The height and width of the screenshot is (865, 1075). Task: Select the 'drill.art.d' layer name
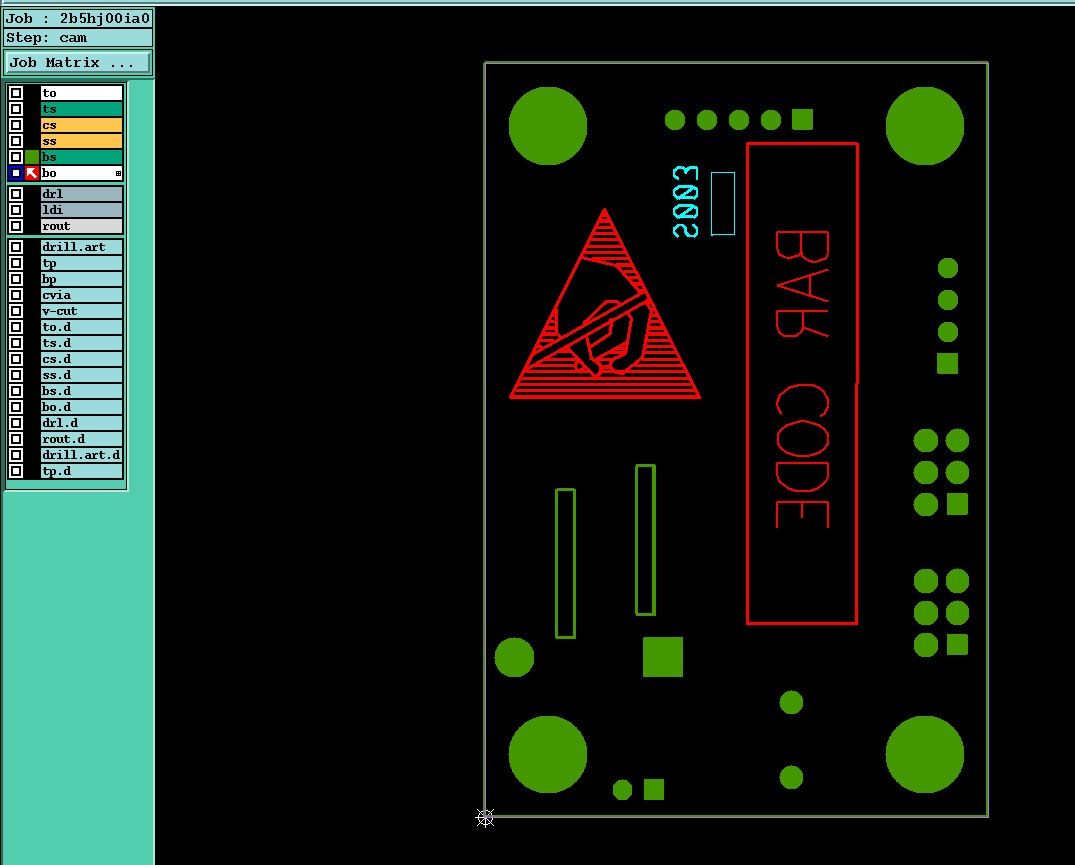click(82, 455)
